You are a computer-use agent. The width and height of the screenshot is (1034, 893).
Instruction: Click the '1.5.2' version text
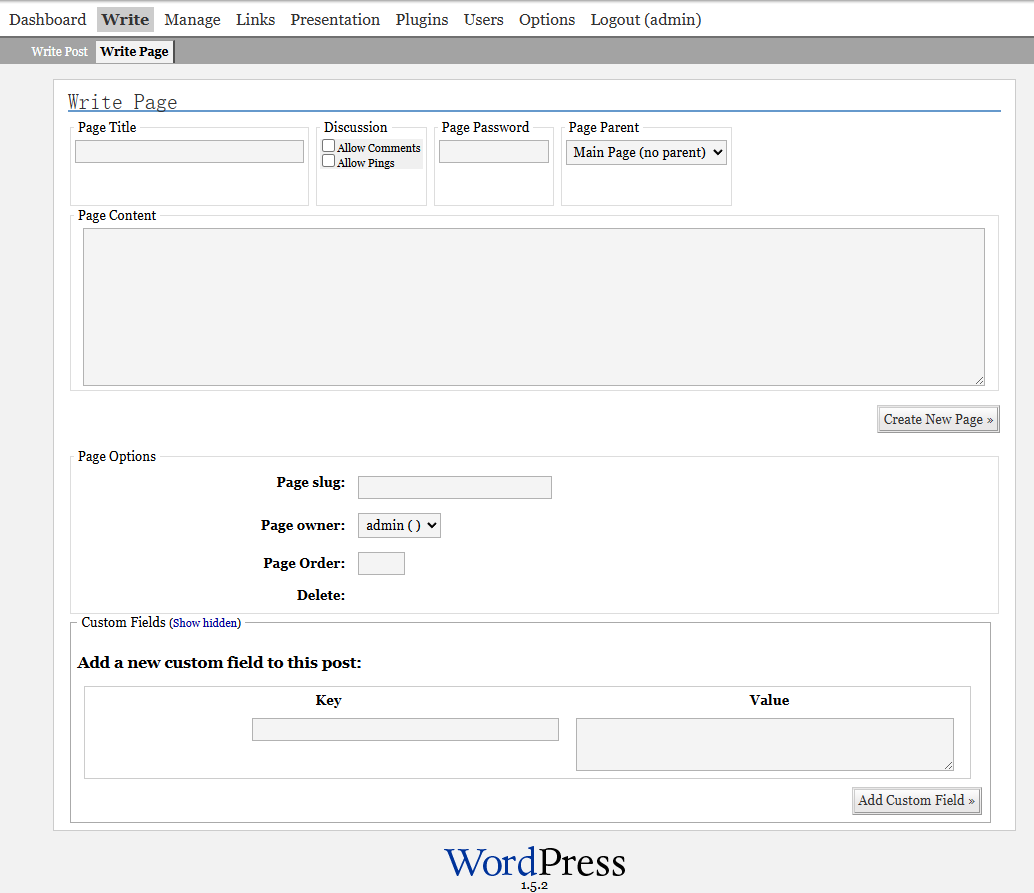534,886
